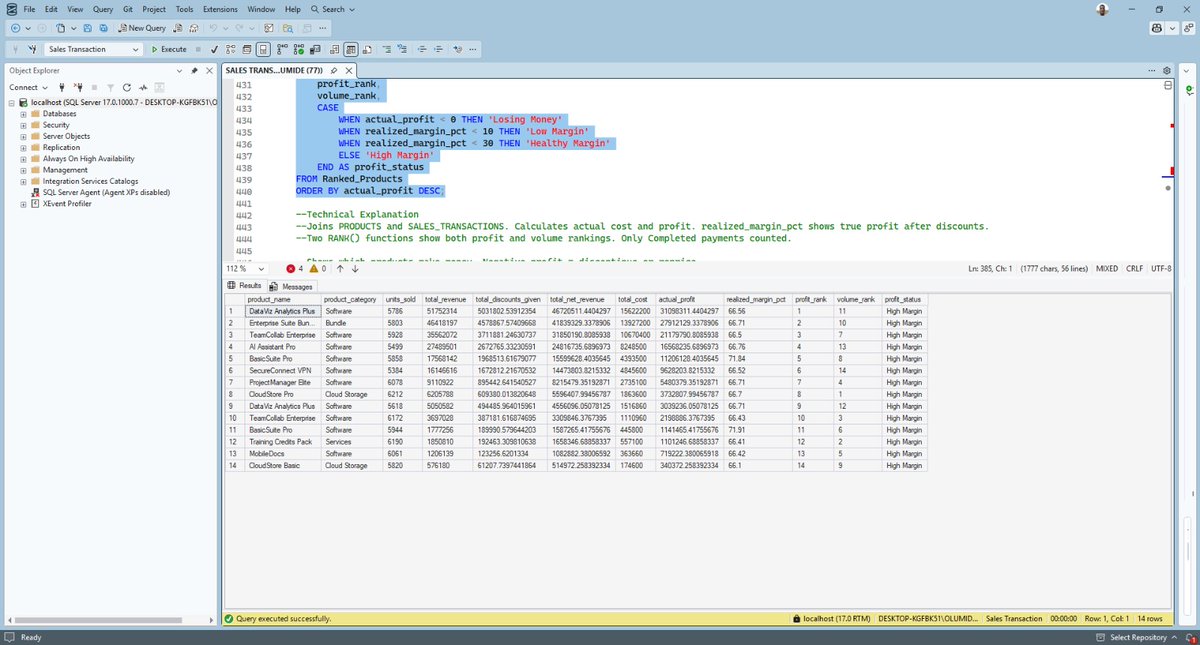Click Increase Indent icon

pyautogui.click(x=438, y=49)
